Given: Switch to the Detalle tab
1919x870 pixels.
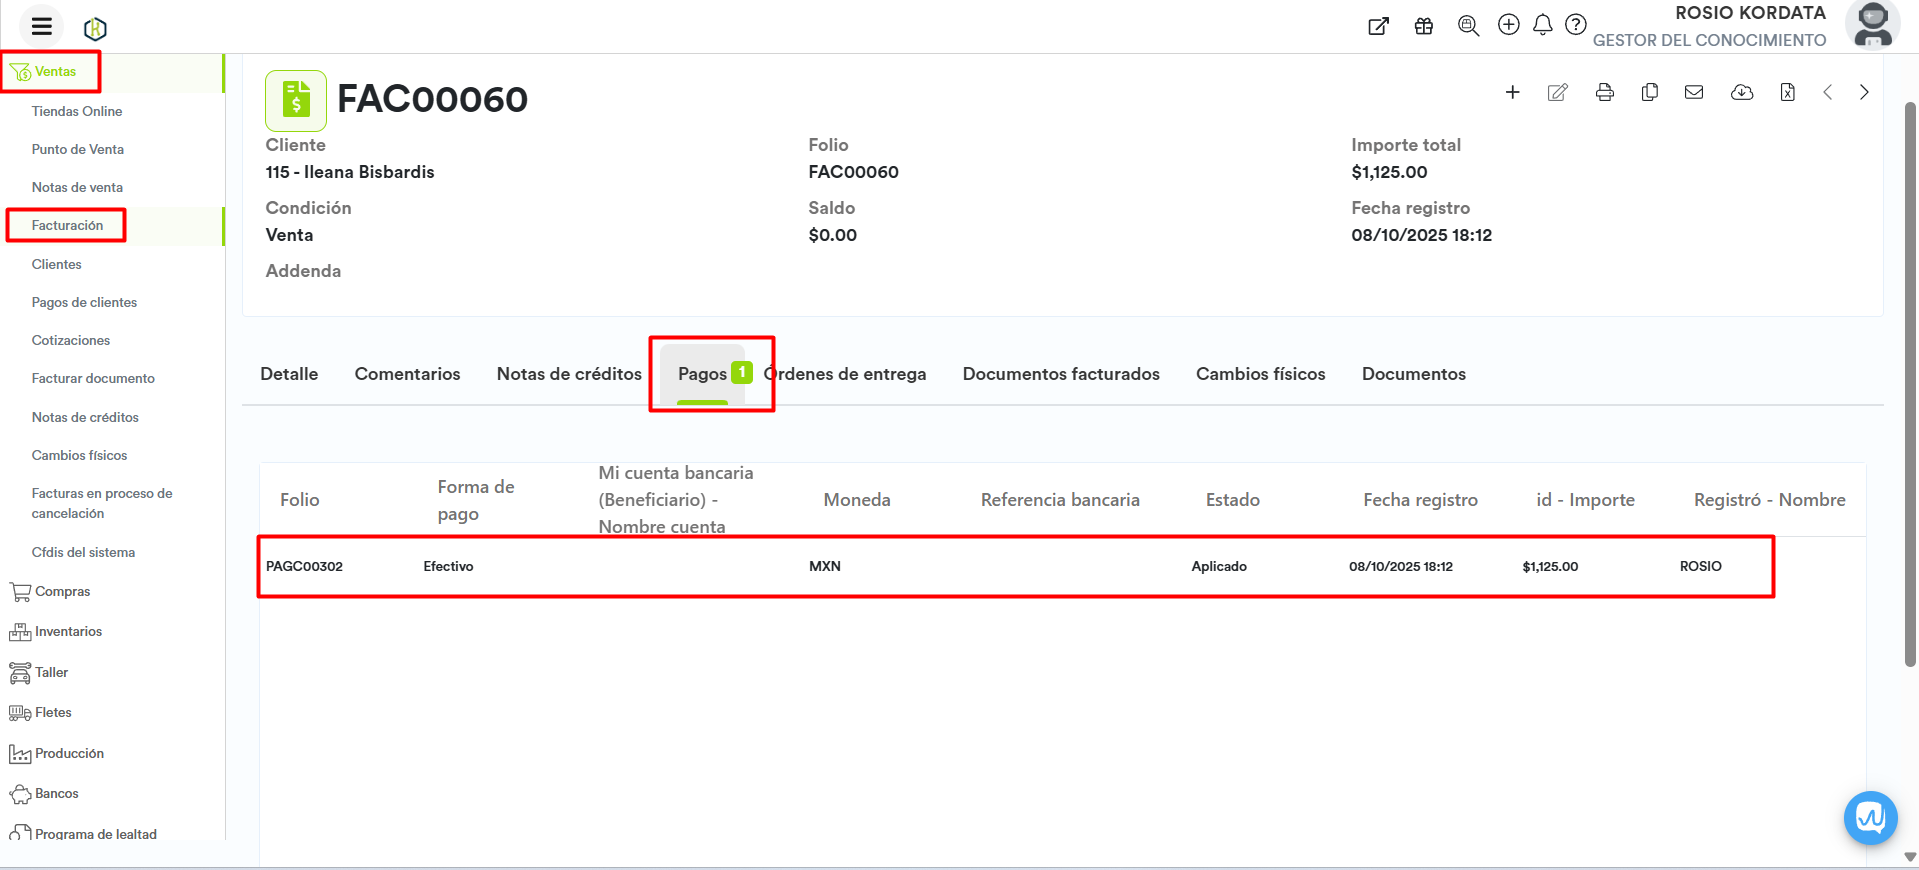Looking at the screenshot, I should [289, 374].
